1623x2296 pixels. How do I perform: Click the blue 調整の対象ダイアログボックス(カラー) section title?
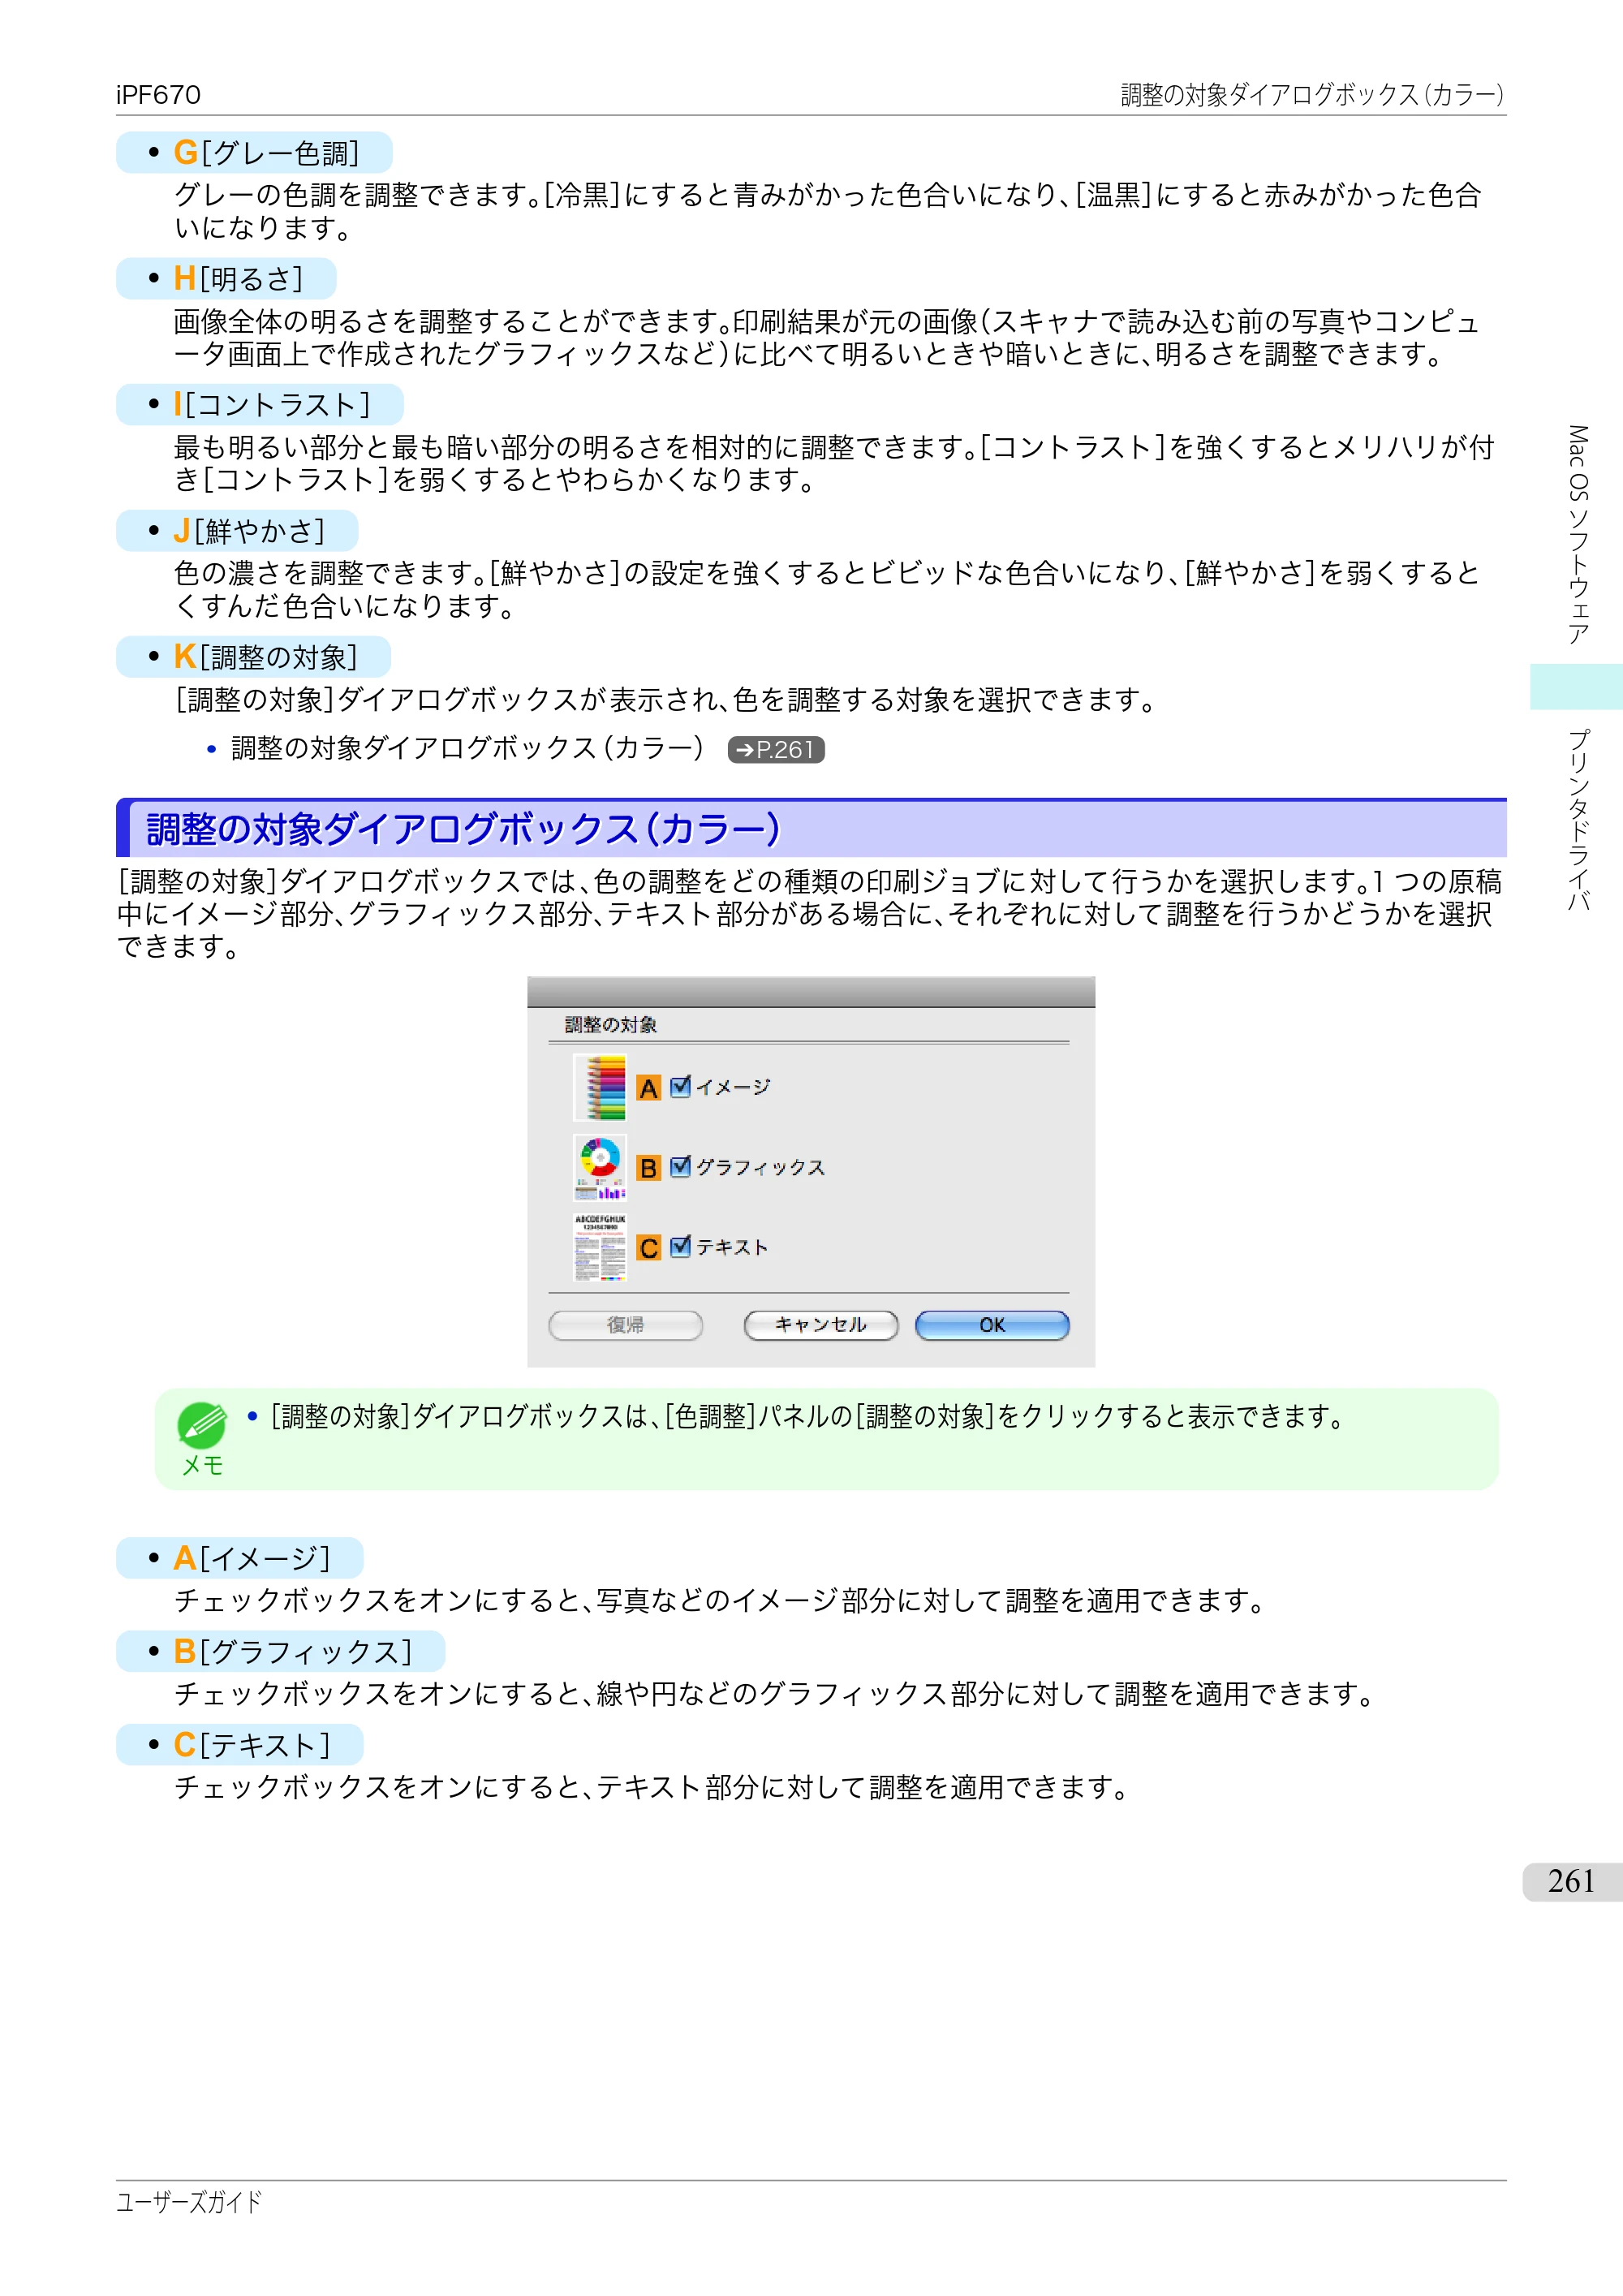pyautogui.click(x=463, y=829)
